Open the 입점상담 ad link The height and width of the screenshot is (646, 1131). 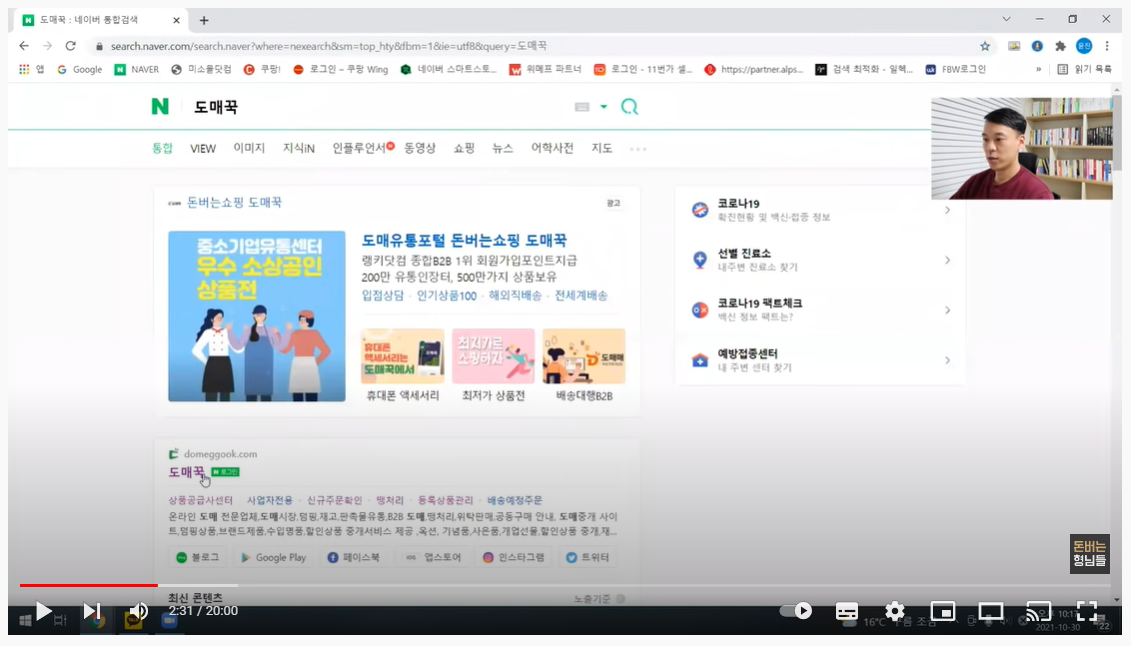pos(382,296)
